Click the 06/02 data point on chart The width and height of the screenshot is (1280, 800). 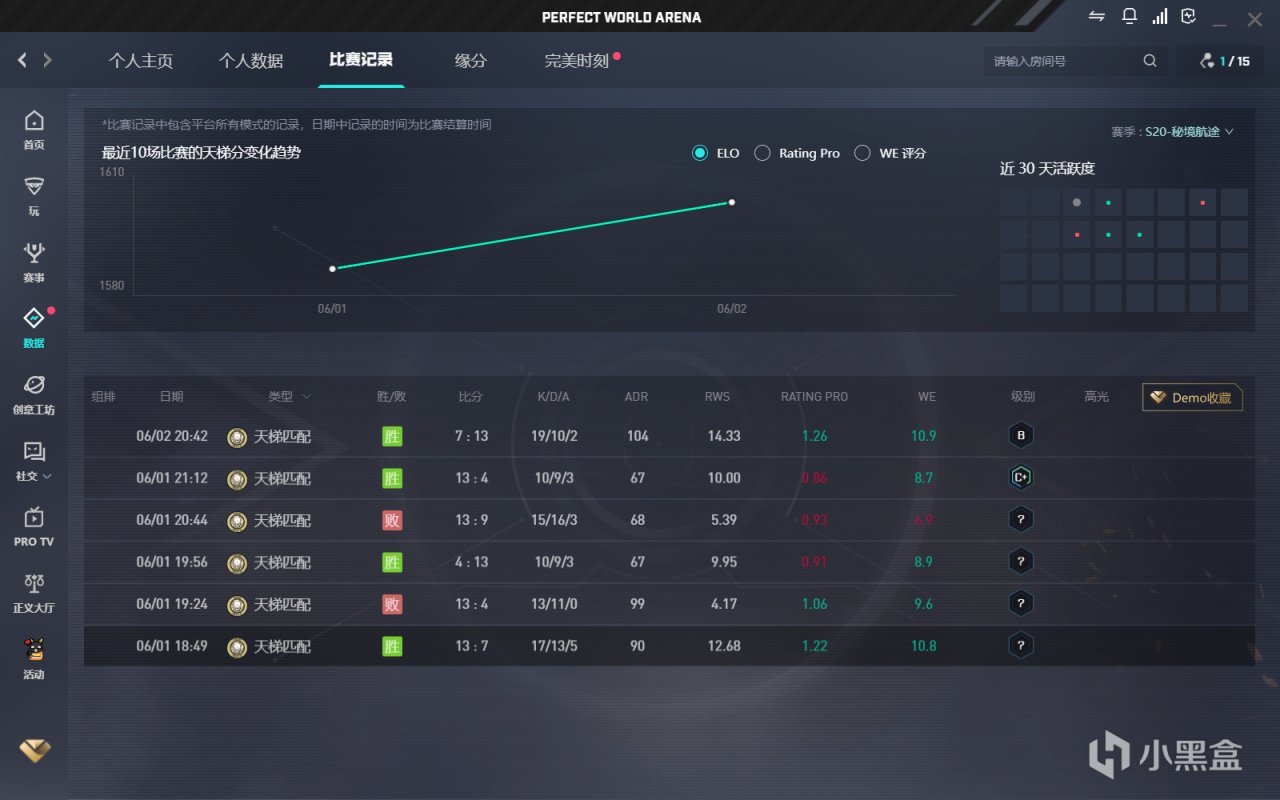coord(732,202)
